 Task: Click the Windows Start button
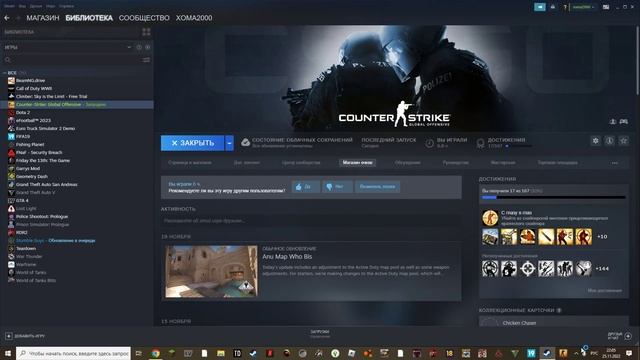pyautogui.click(x=8, y=353)
